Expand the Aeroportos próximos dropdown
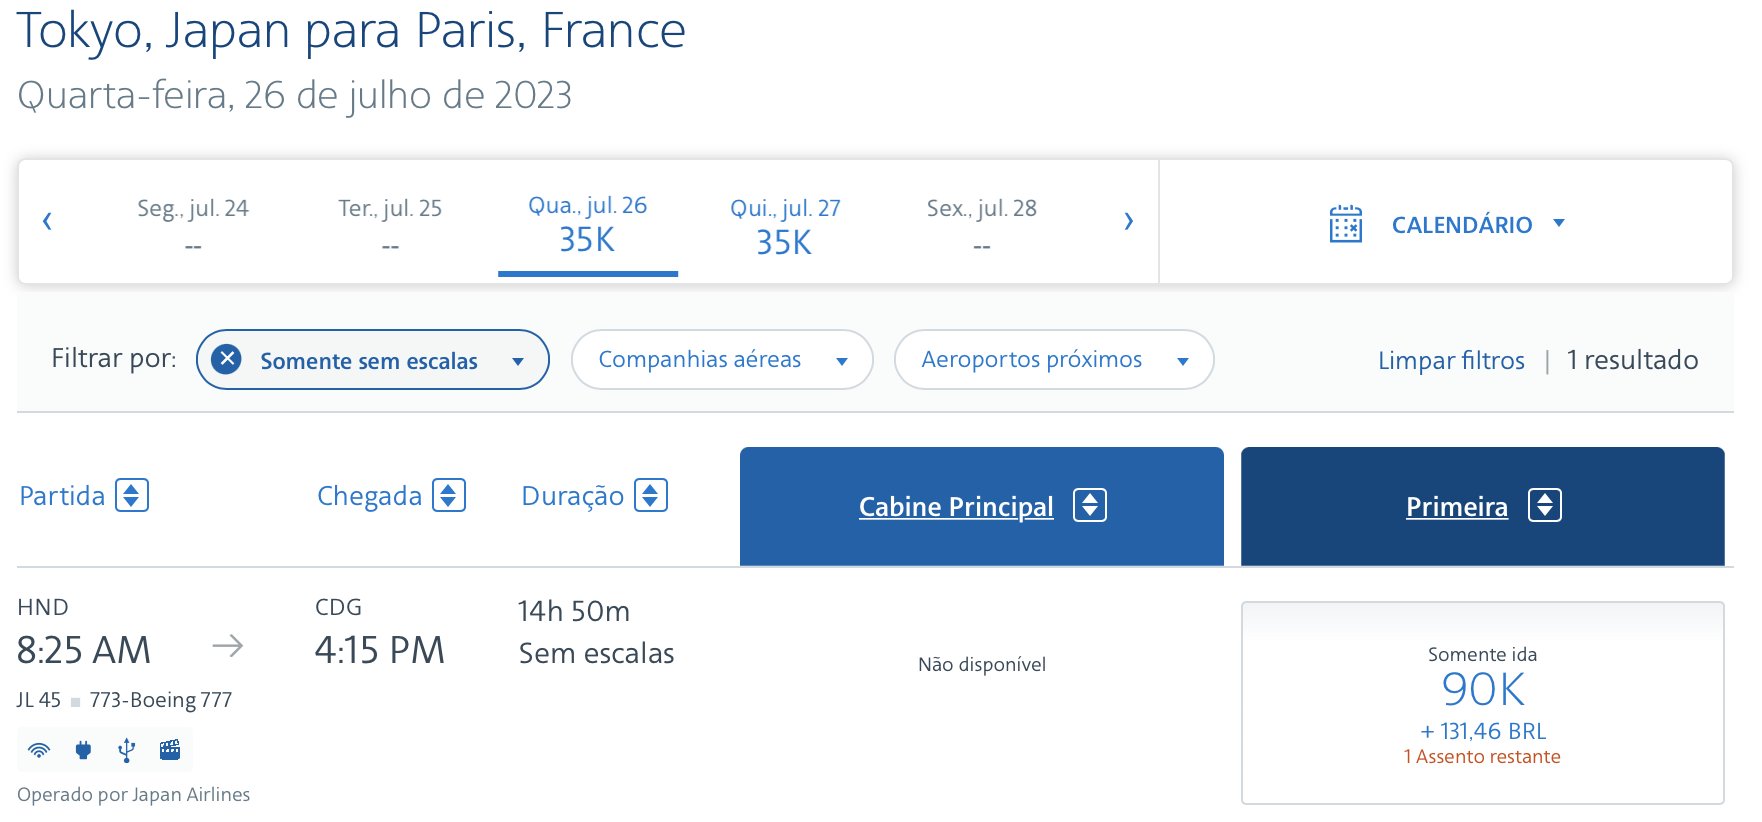 click(x=1054, y=359)
